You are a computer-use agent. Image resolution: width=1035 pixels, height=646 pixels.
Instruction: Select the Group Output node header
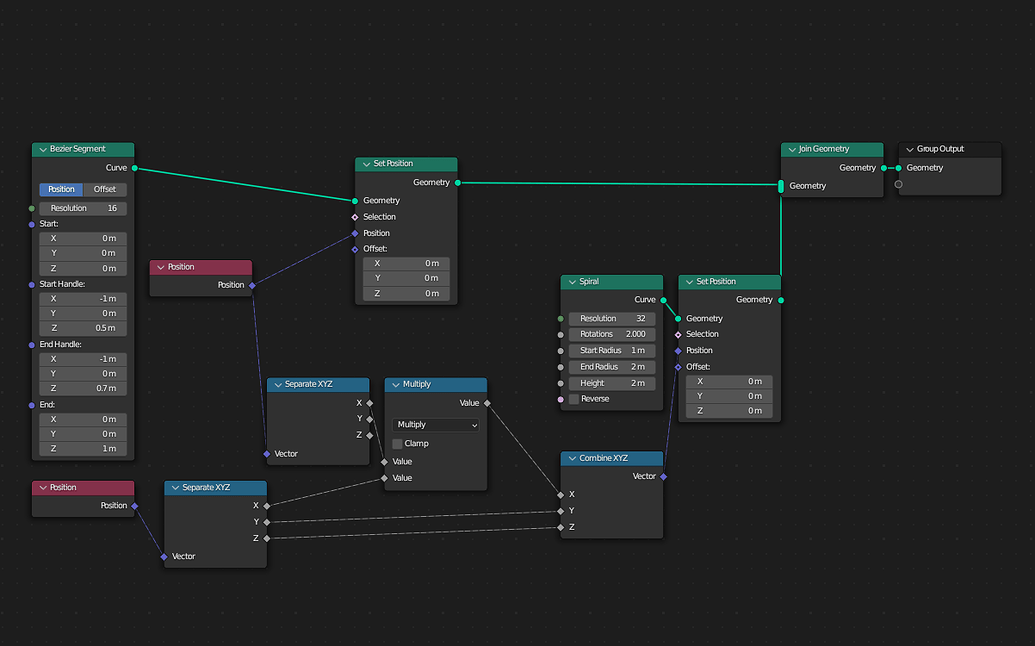pos(950,150)
